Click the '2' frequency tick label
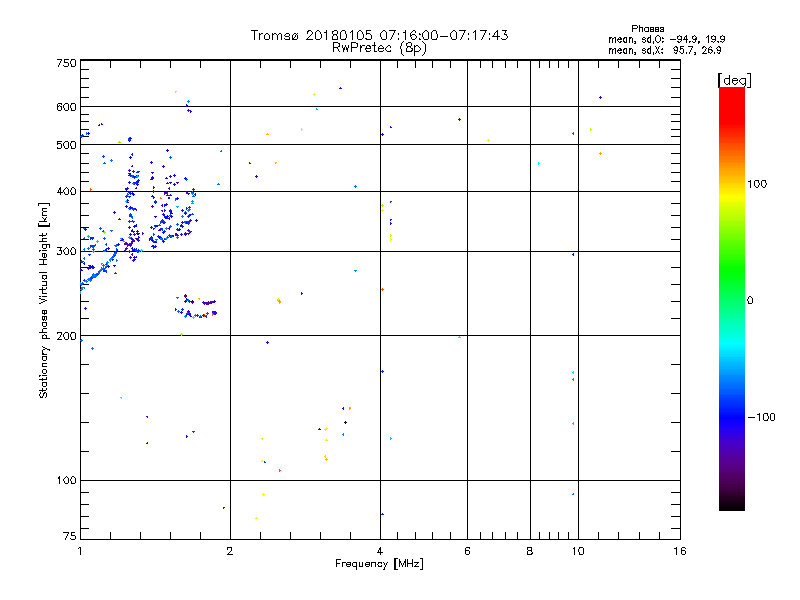The image size is (800, 600). pyautogui.click(x=230, y=551)
